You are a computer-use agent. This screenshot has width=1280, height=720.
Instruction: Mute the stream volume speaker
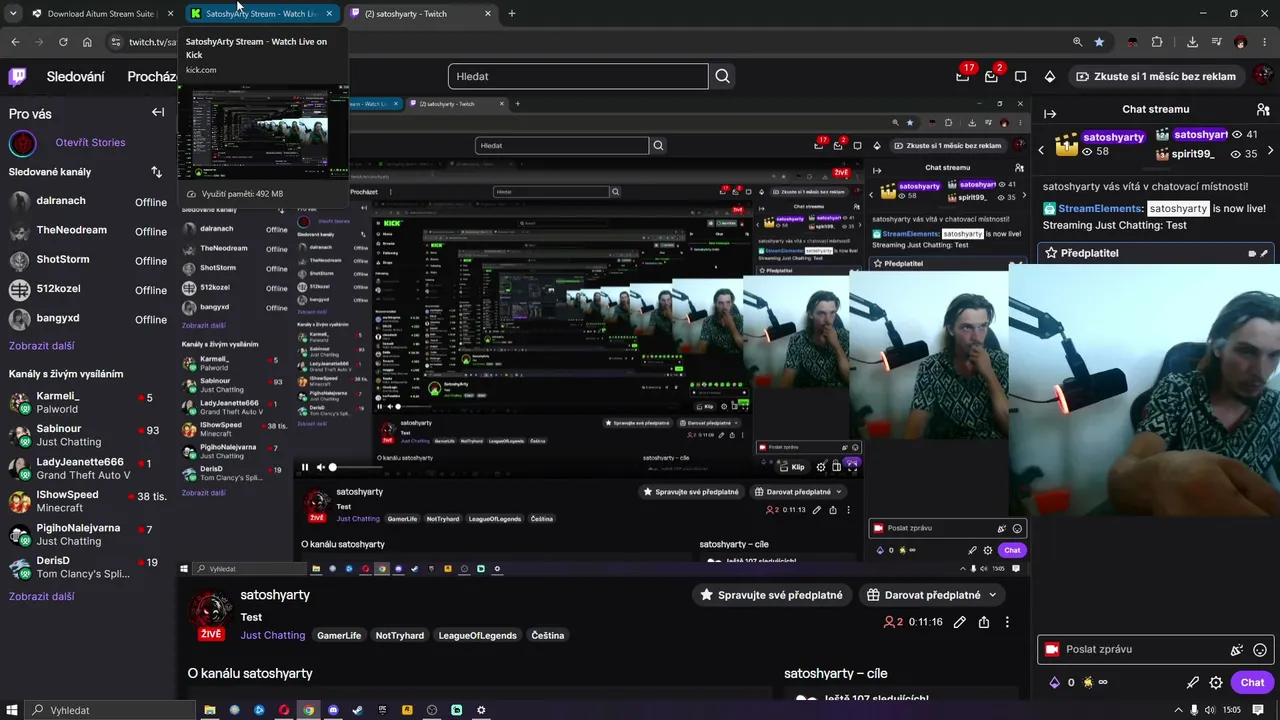(x=320, y=467)
